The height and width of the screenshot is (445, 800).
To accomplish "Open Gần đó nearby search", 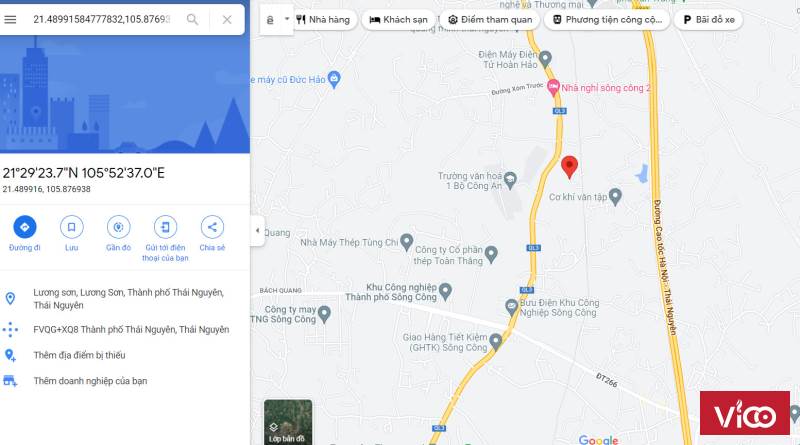I will [118, 234].
